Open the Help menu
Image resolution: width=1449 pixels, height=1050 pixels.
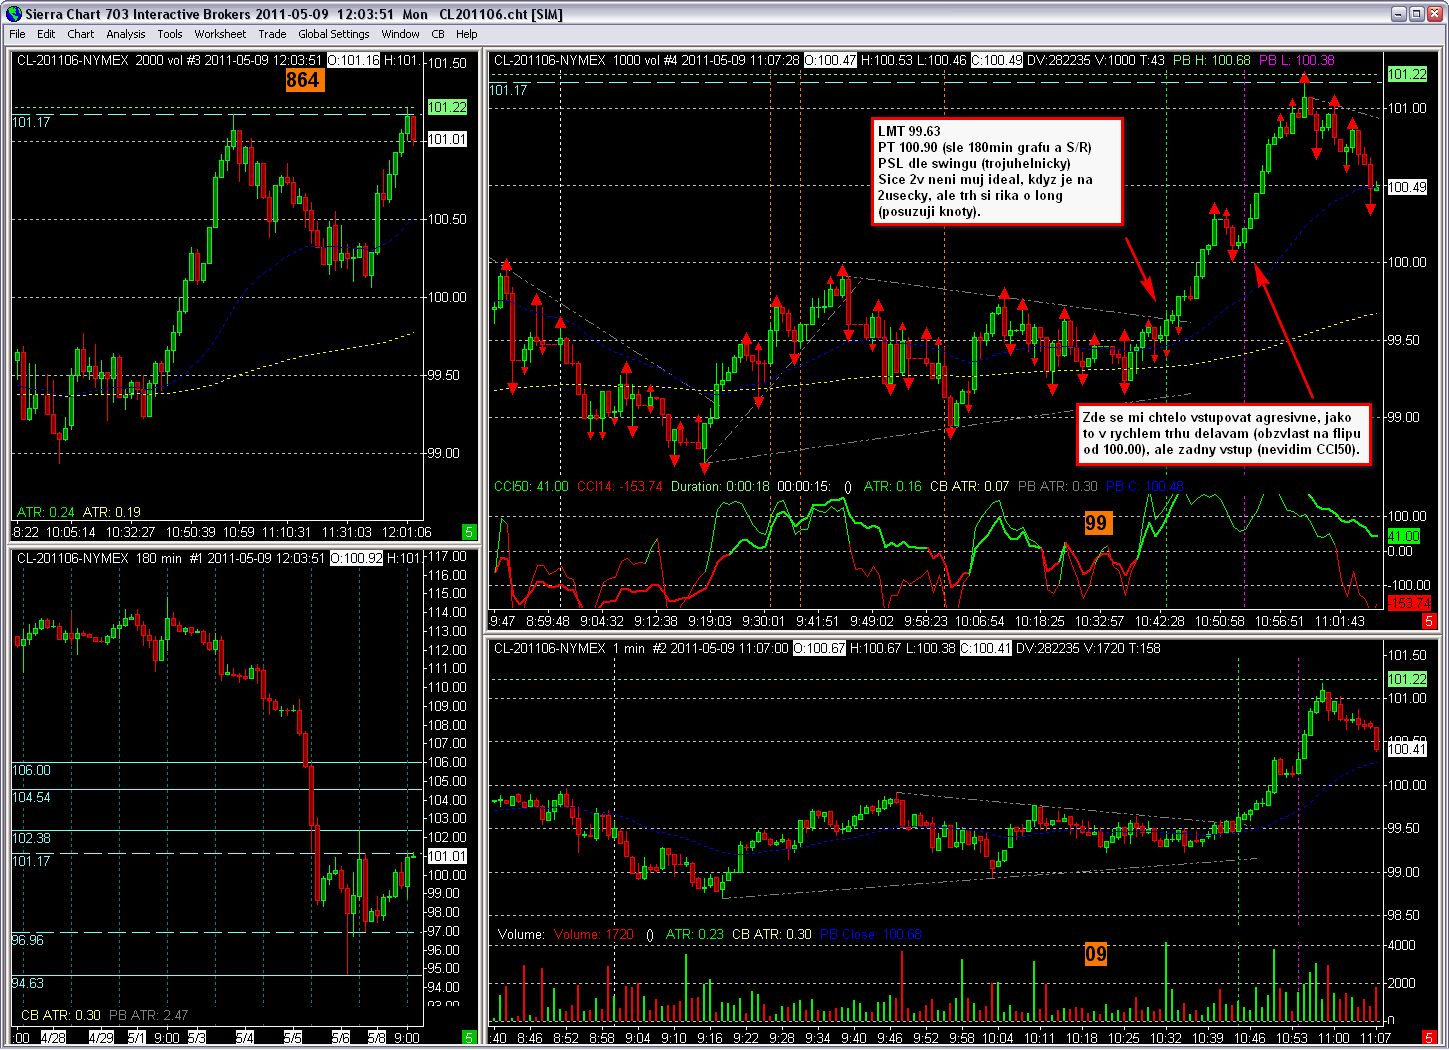(x=467, y=34)
